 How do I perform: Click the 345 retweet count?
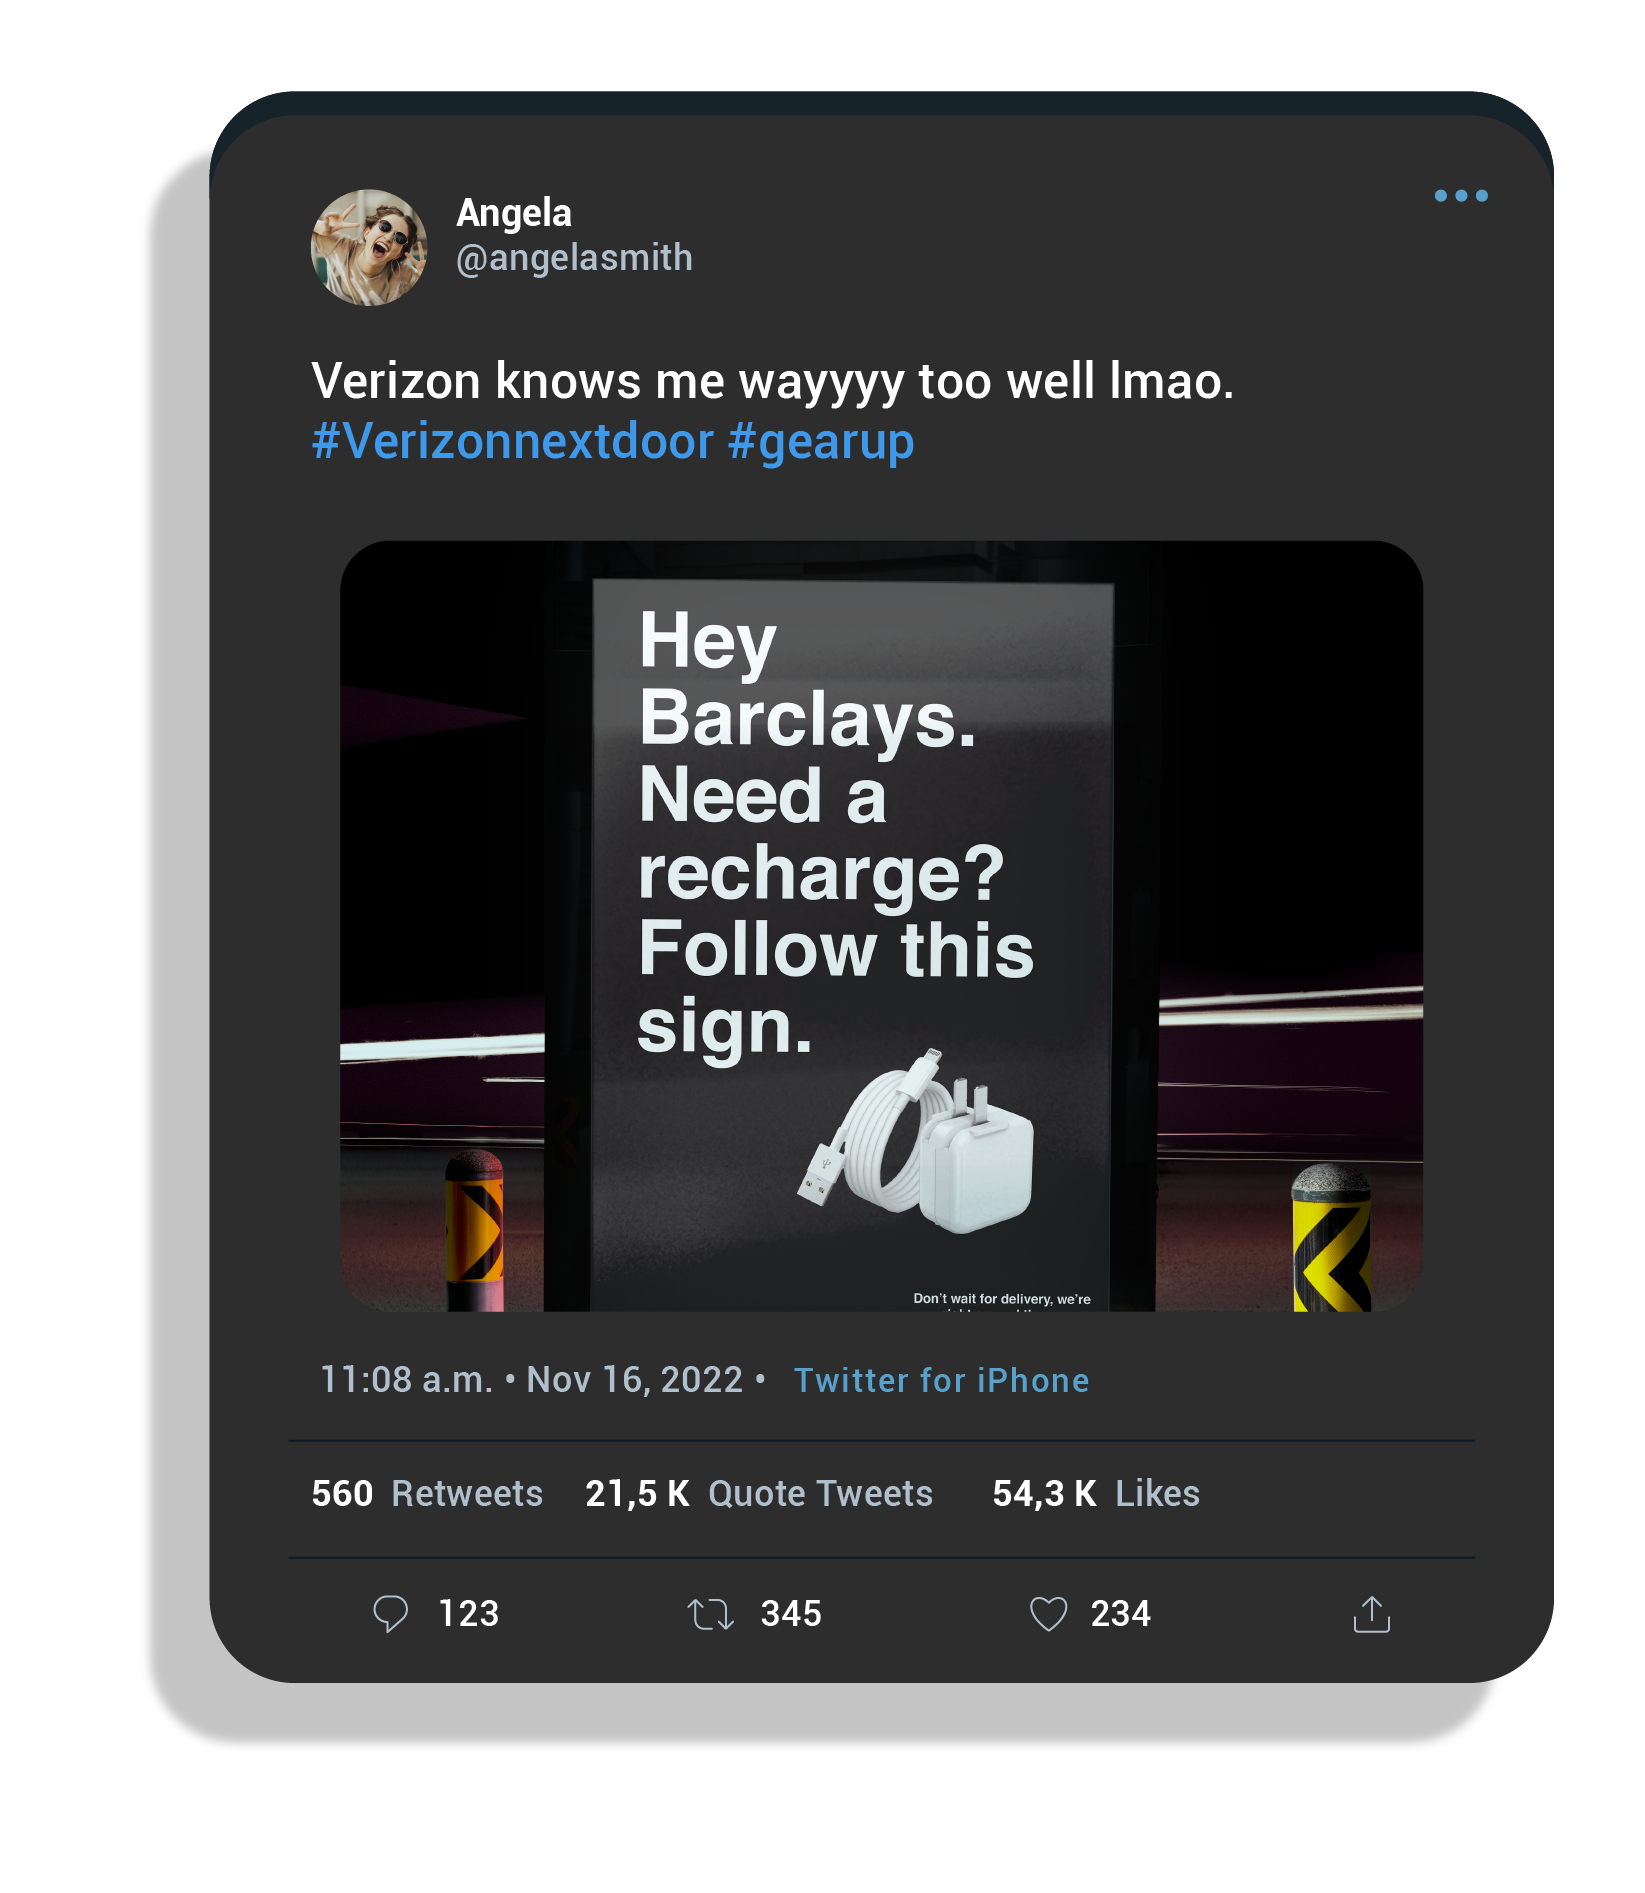pos(791,1614)
